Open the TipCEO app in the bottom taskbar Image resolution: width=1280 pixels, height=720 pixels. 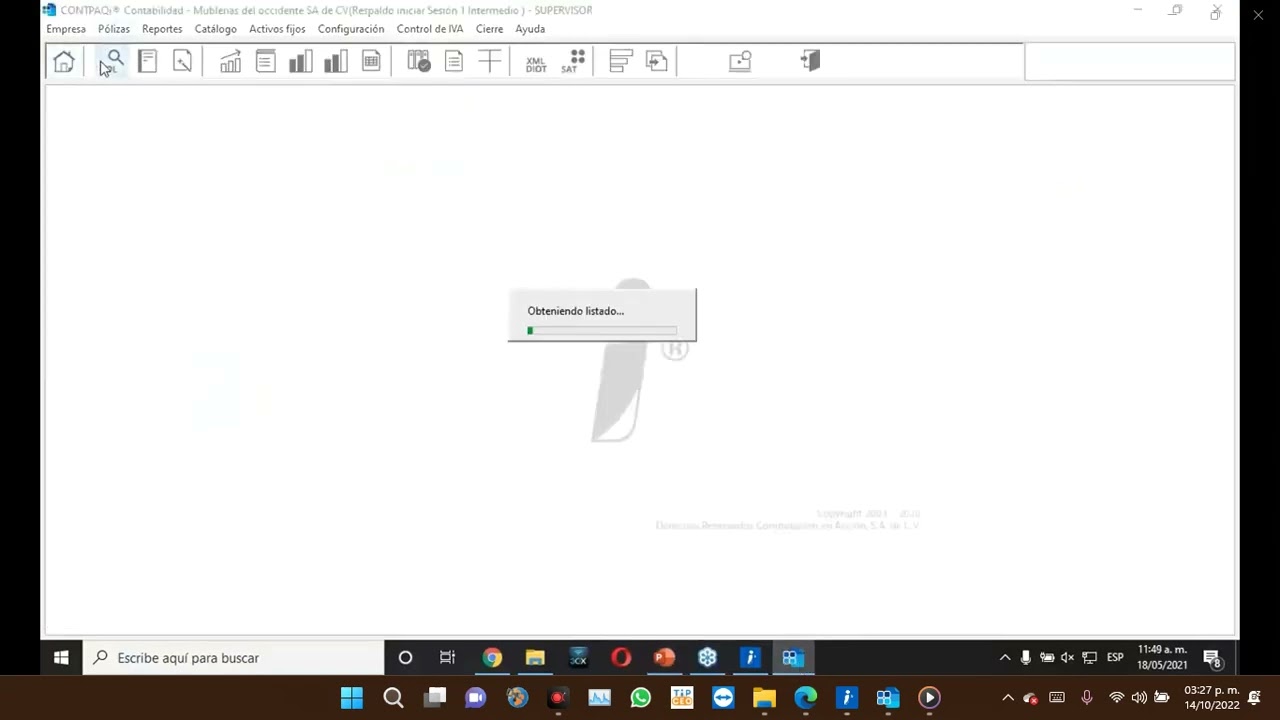coord(682,698)
